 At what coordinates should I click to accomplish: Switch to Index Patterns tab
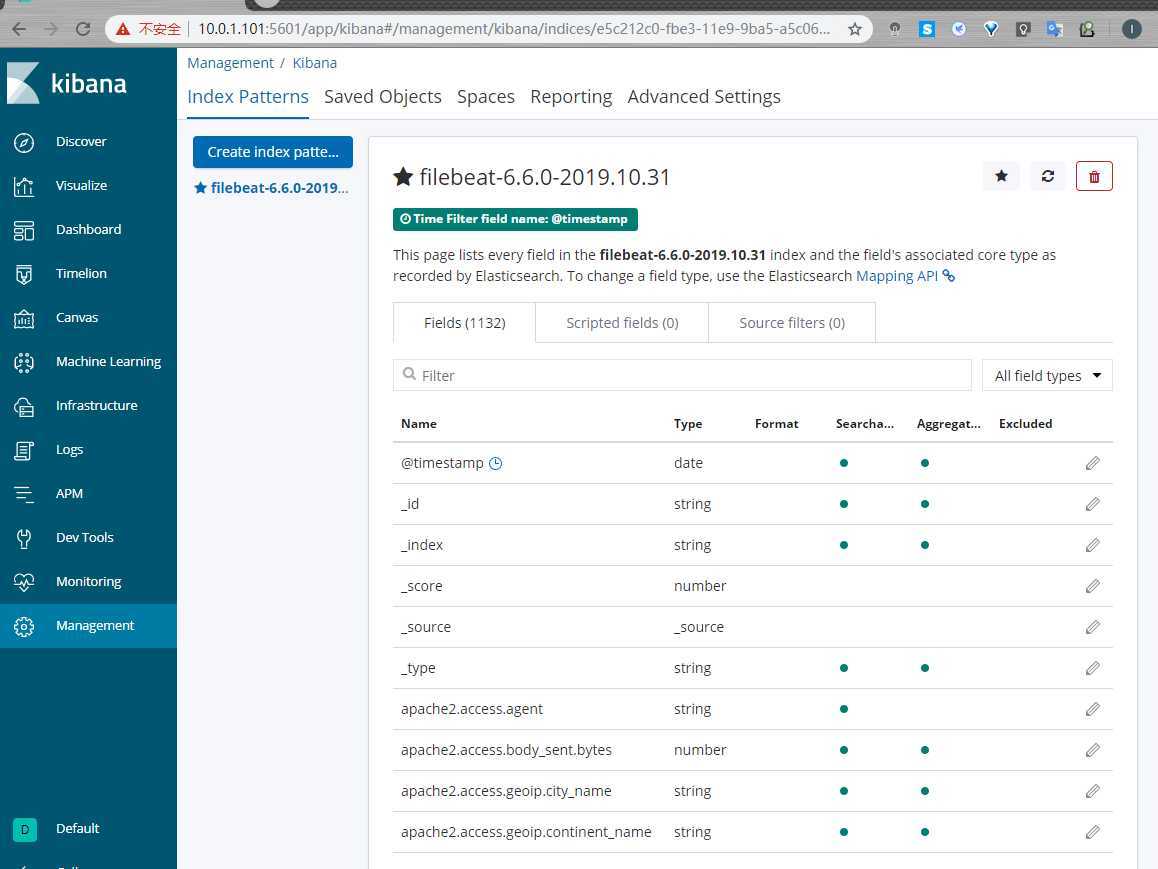pos(248,97)
